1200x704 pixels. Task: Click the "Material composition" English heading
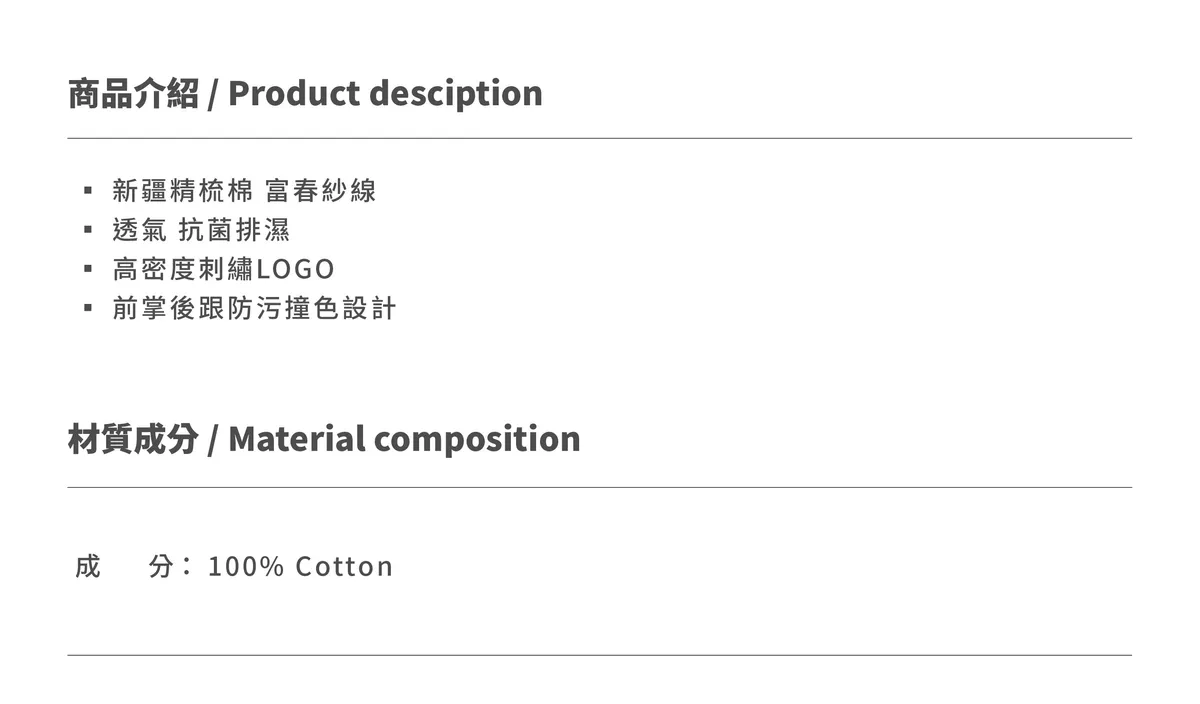(x=404, y=439)
